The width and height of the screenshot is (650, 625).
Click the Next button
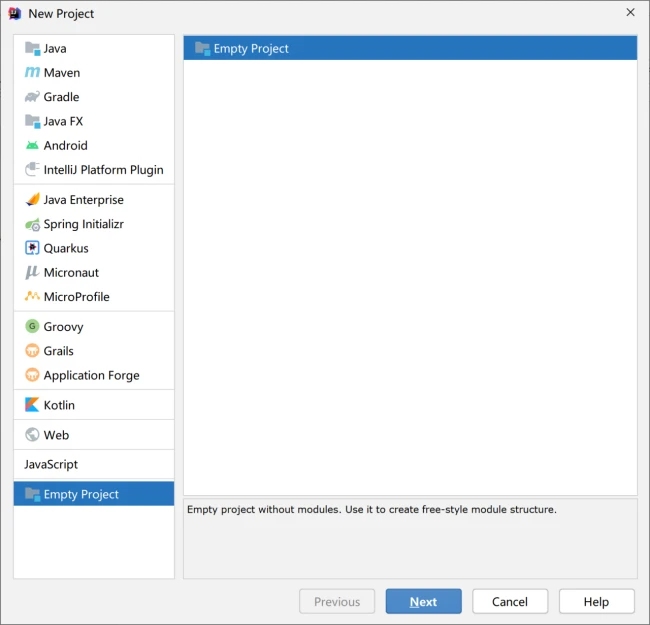click(423, 601)
